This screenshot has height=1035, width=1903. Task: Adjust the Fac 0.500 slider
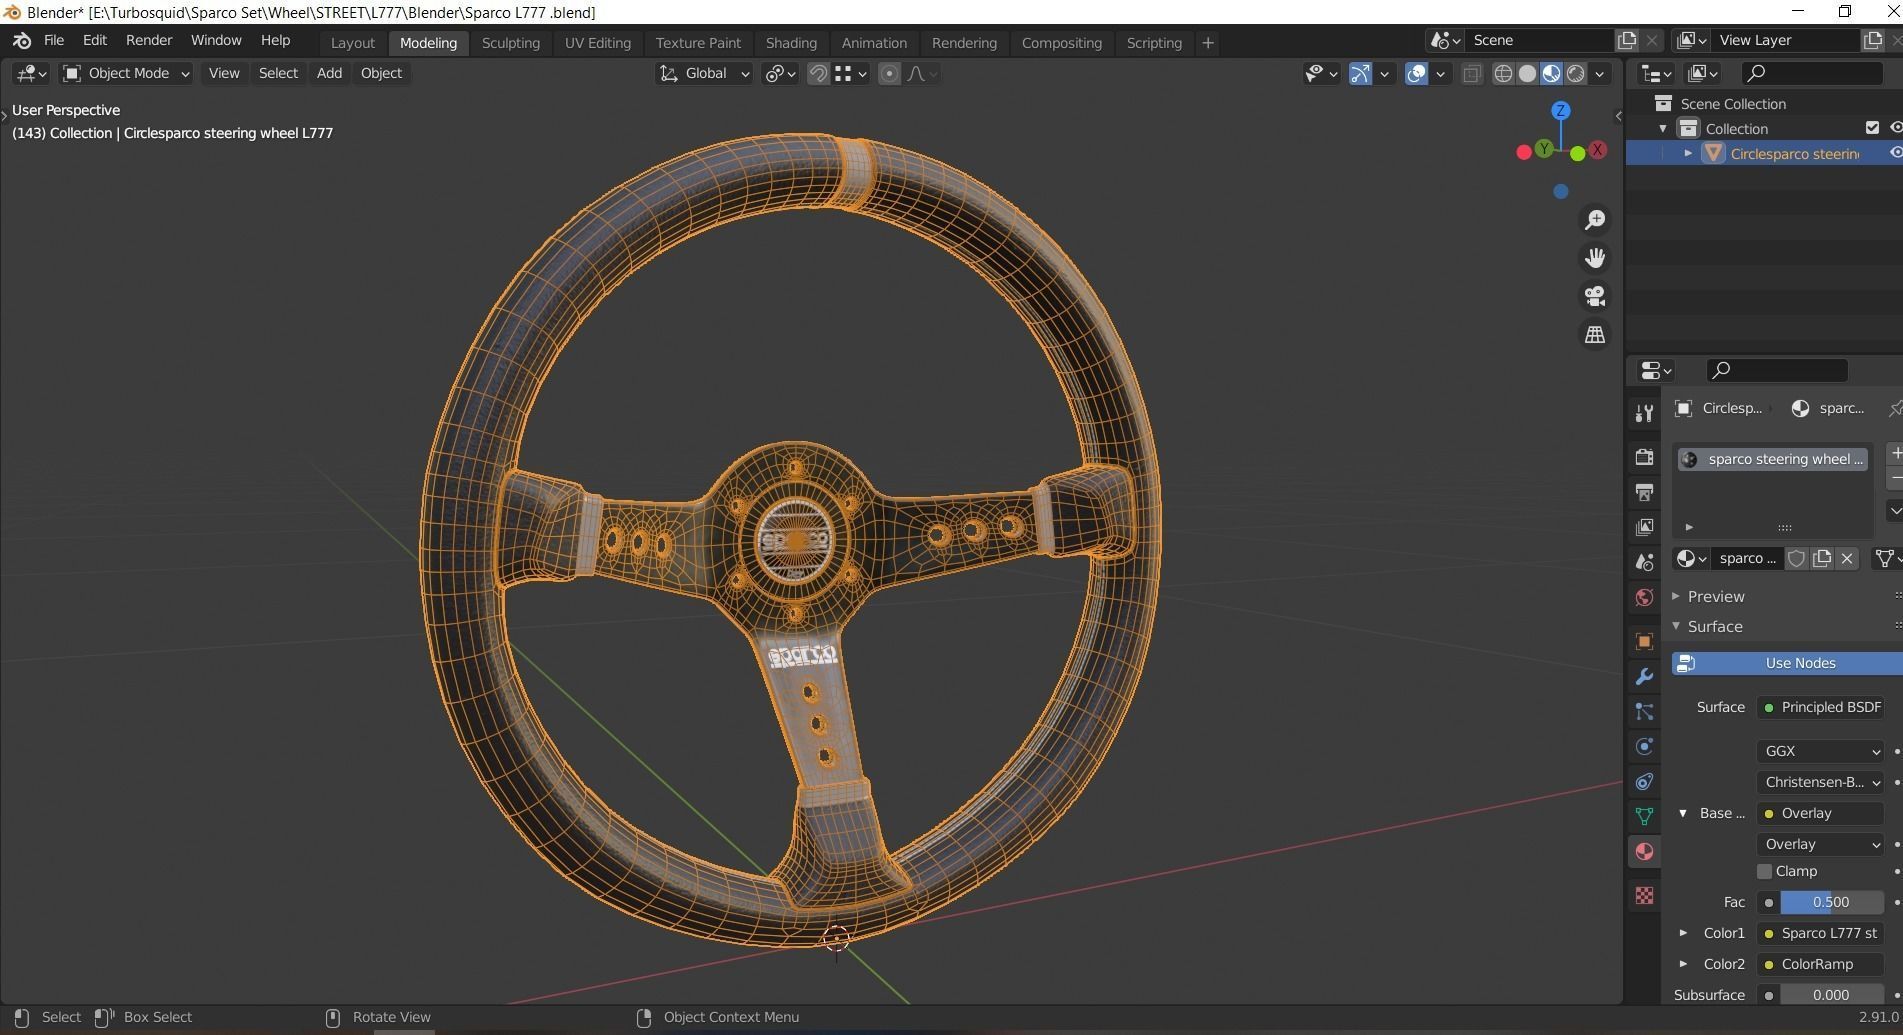pos(1830,902)
